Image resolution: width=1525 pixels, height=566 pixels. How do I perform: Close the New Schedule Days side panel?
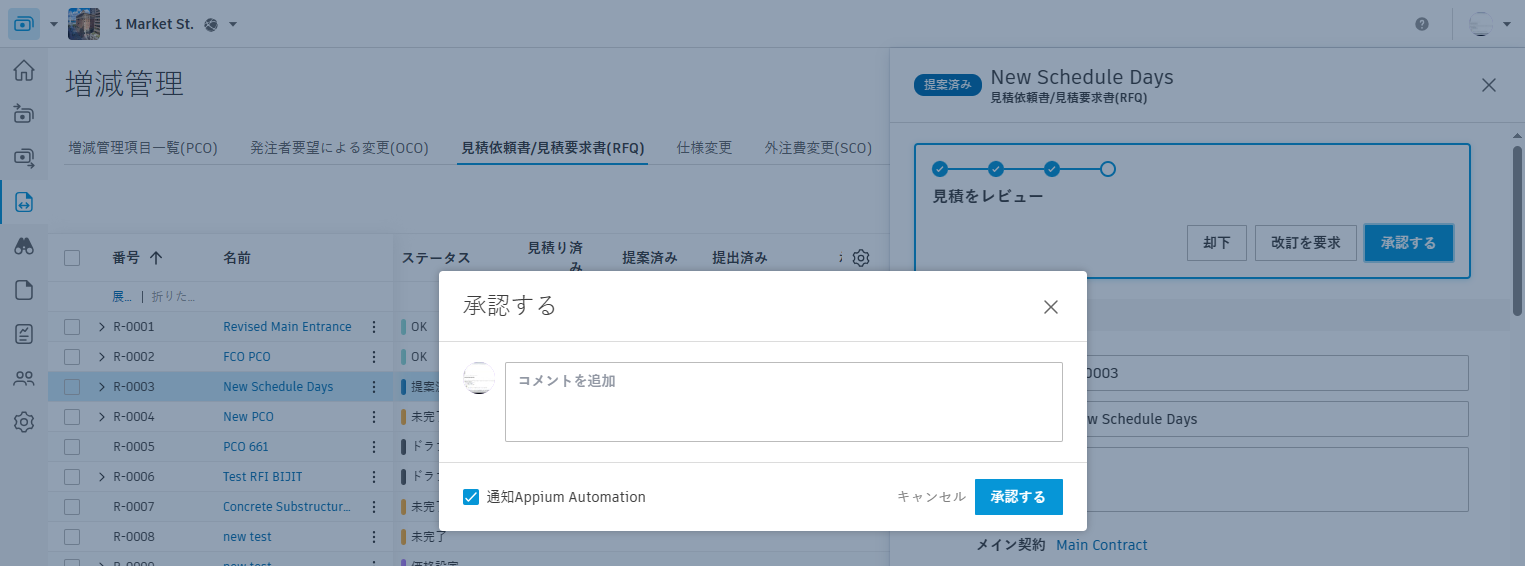1489,85
